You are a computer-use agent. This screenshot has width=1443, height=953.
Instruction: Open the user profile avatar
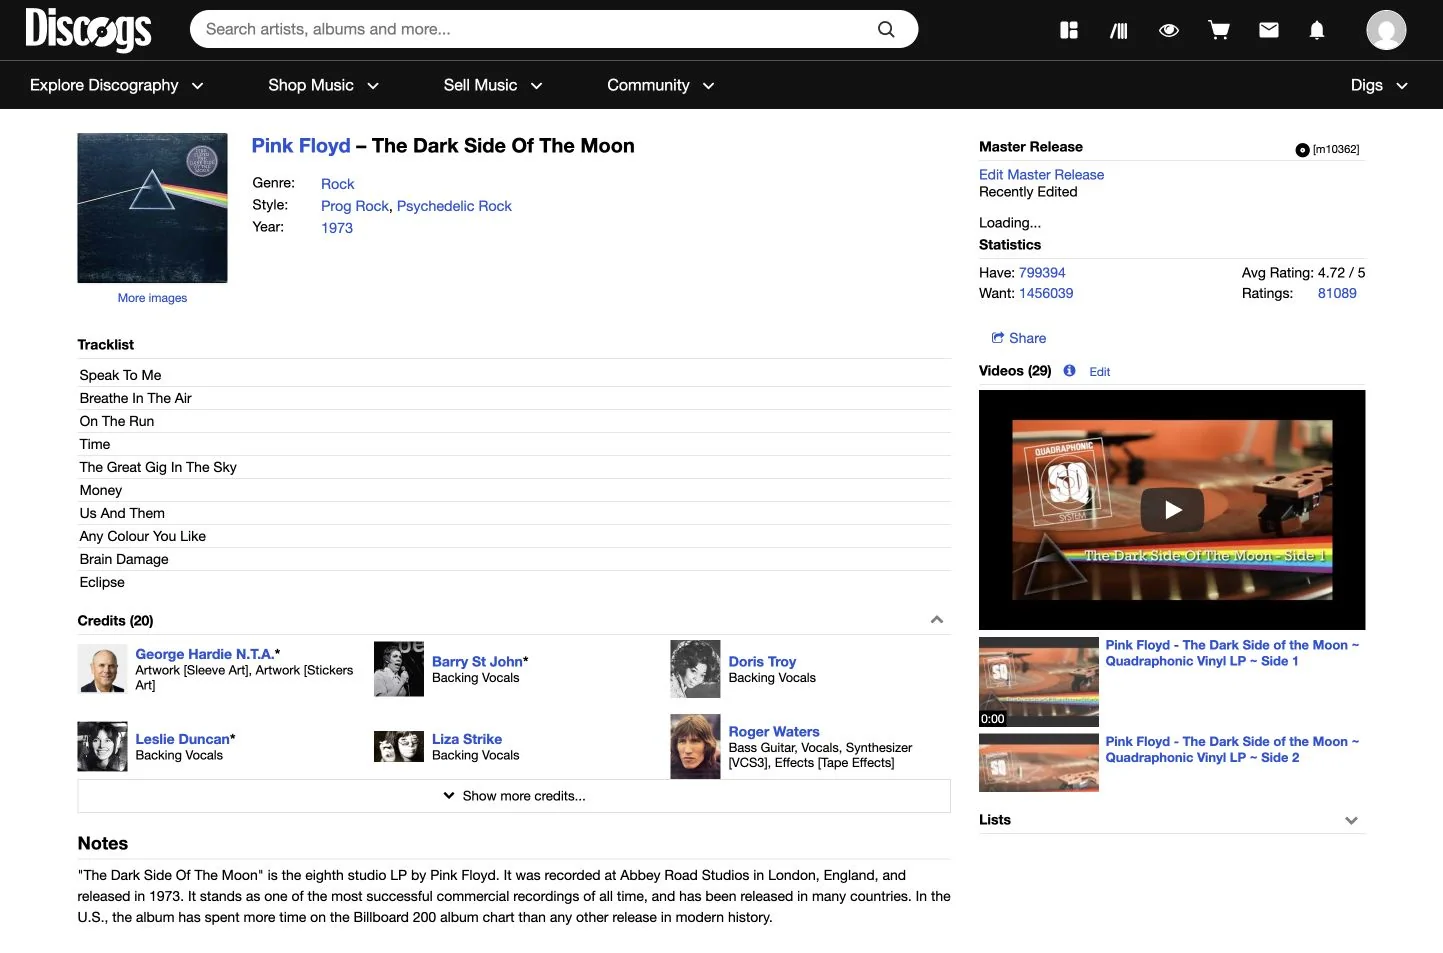[x=1386, y=30]
